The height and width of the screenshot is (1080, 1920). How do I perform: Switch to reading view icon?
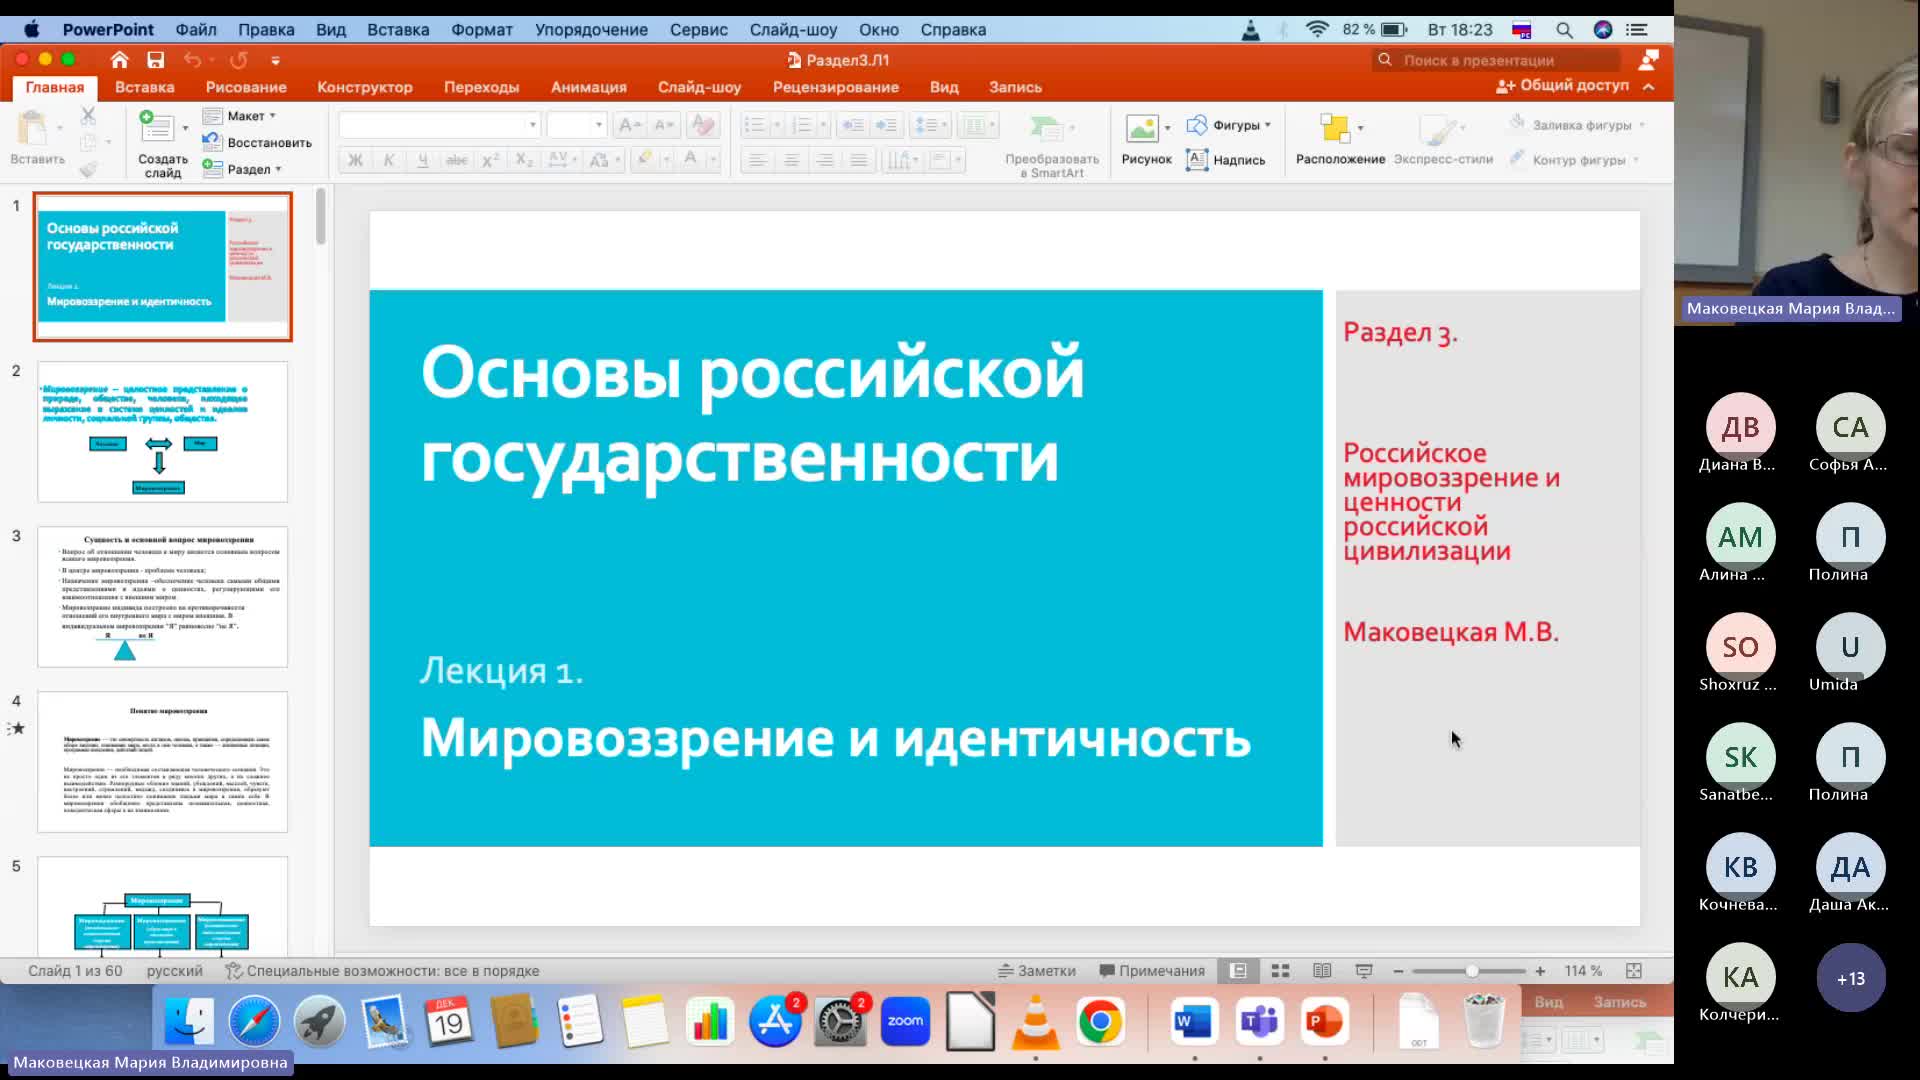(1322, 971)
